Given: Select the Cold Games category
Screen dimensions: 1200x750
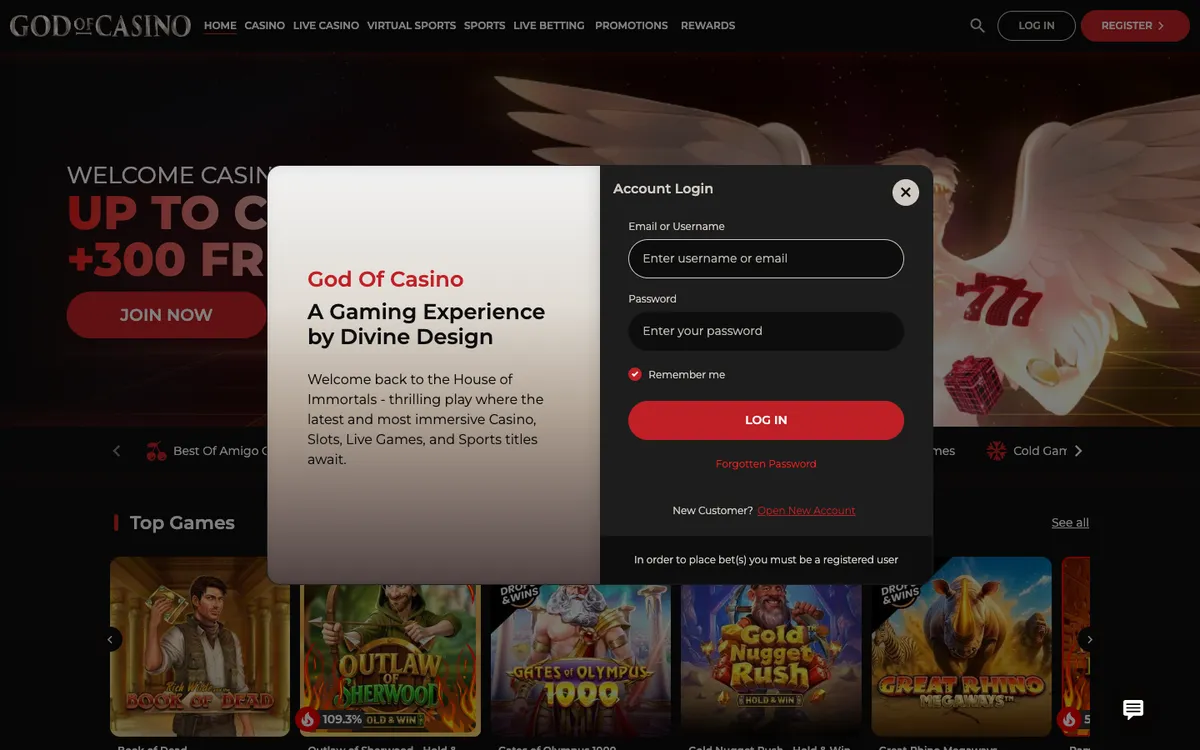Looking at the screenshot, I should [1027, 451].
